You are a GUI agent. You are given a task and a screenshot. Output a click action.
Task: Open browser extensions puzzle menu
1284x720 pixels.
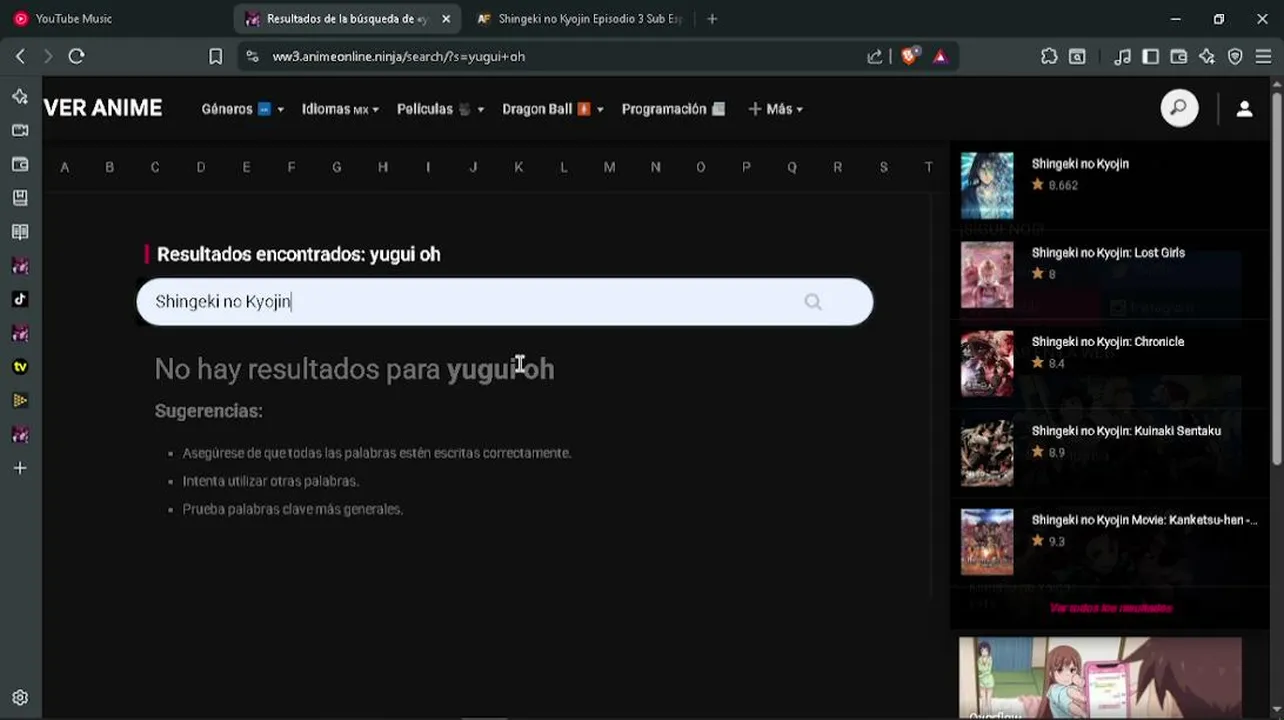tap(1049, 57)
